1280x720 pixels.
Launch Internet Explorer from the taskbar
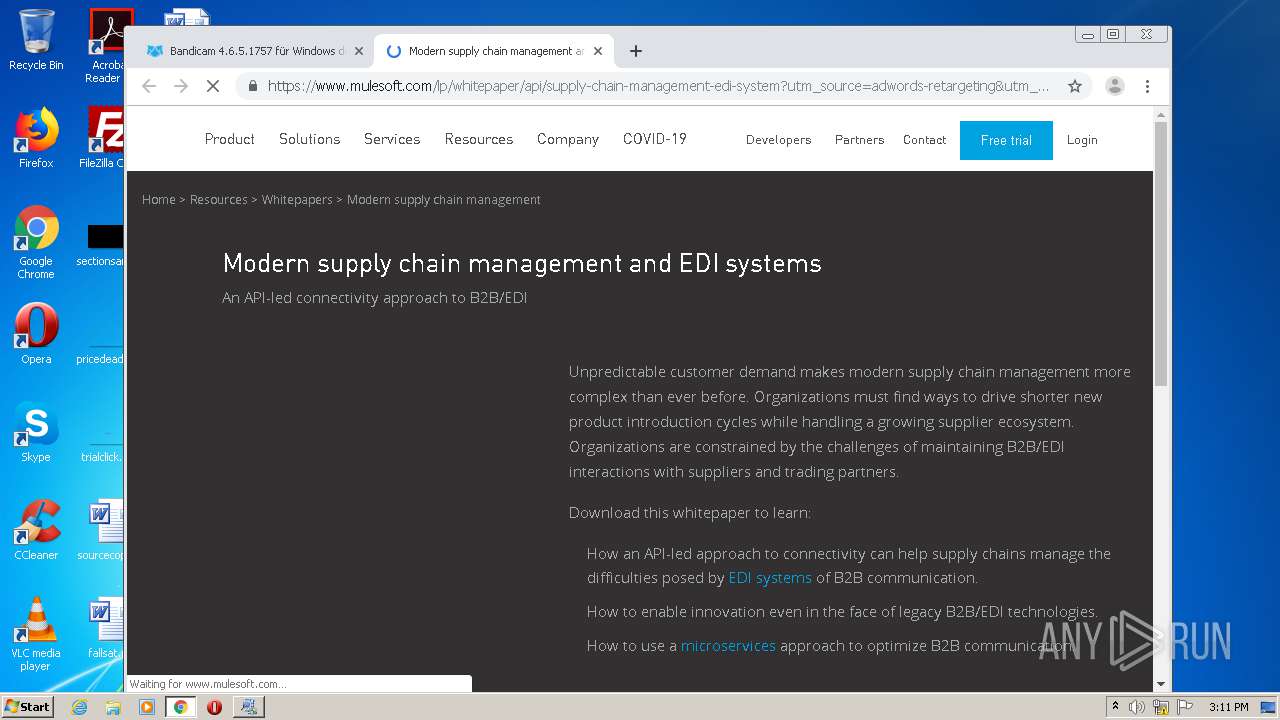(x=79, y=707)
